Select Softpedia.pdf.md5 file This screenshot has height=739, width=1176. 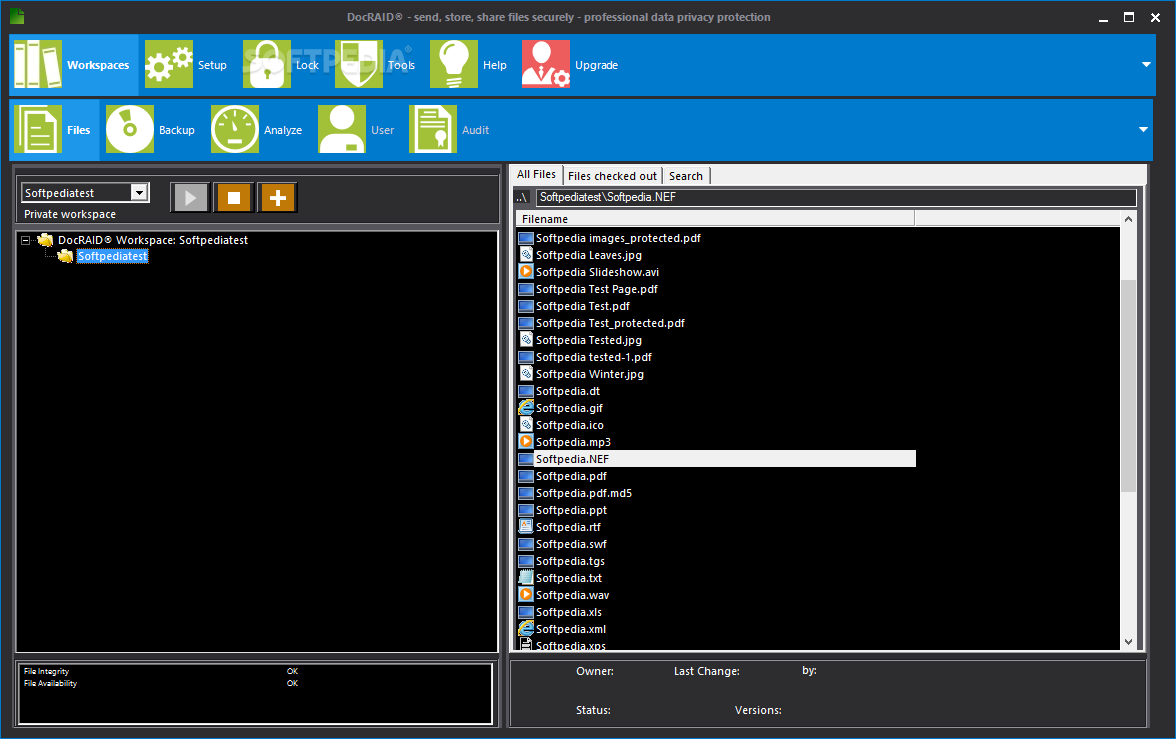584,493
